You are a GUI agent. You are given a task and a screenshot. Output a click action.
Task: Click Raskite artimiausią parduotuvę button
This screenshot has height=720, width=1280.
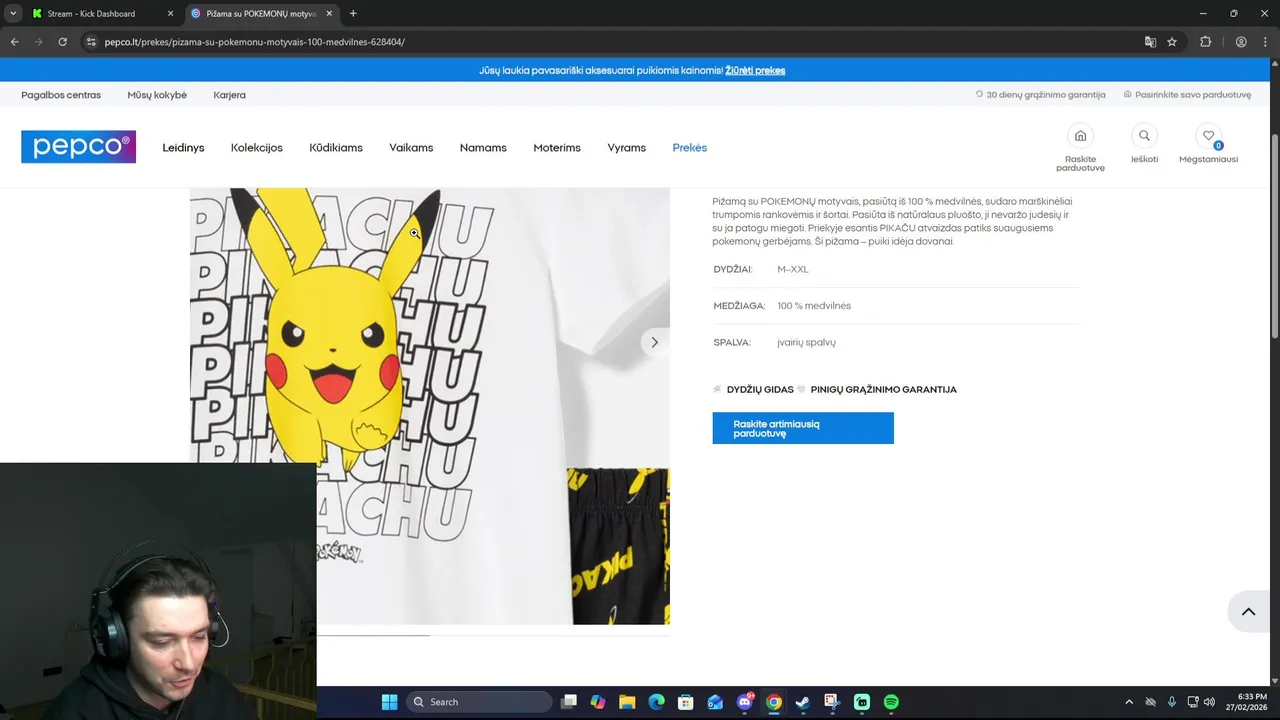(x=803, y=428)
